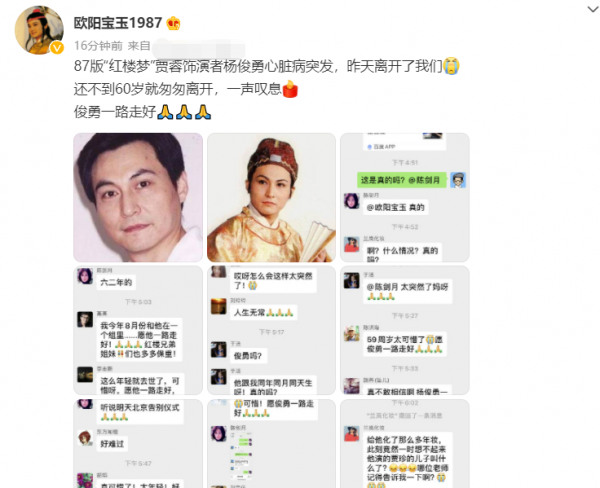
Task: Click the crying emoji in post text
Action: (x=451, y=66)
